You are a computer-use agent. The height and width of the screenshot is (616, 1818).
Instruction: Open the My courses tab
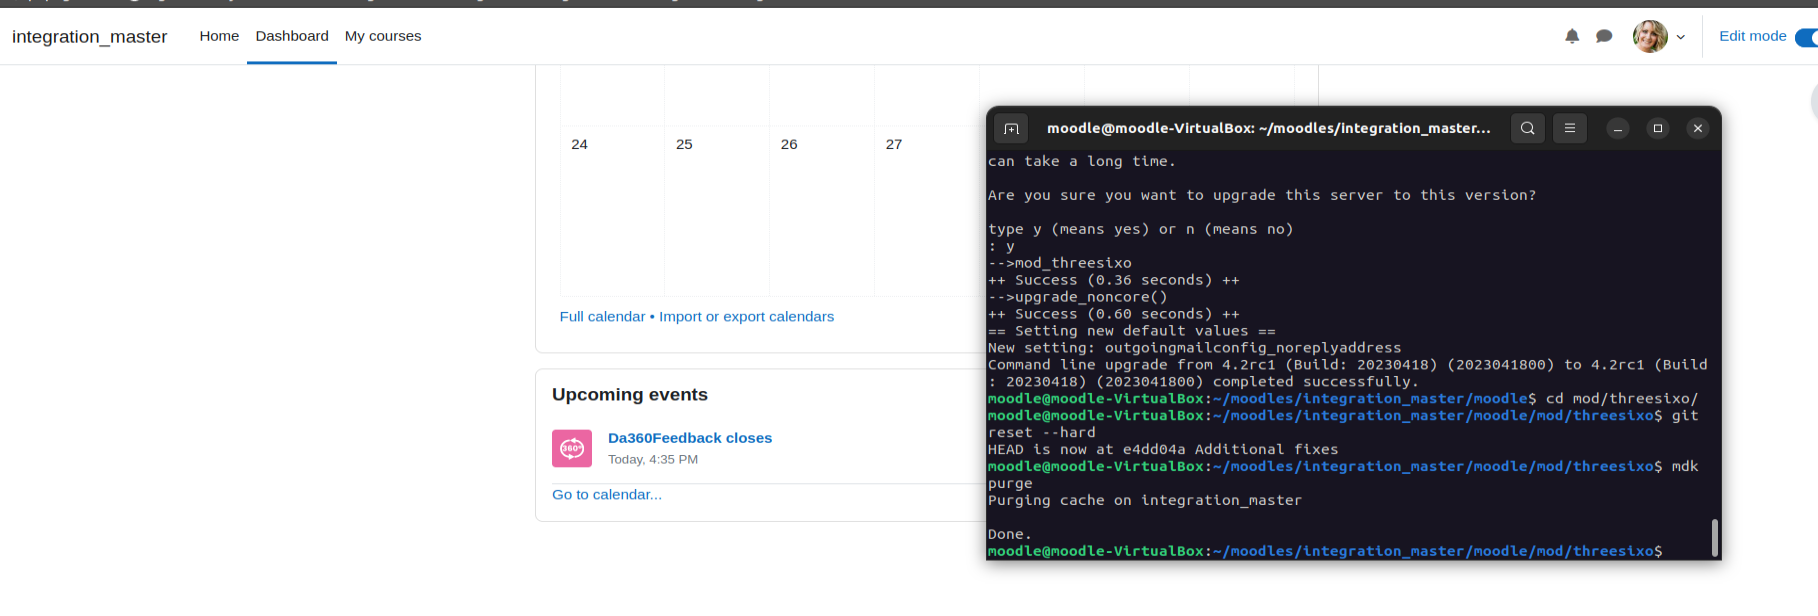pos(383,36)
